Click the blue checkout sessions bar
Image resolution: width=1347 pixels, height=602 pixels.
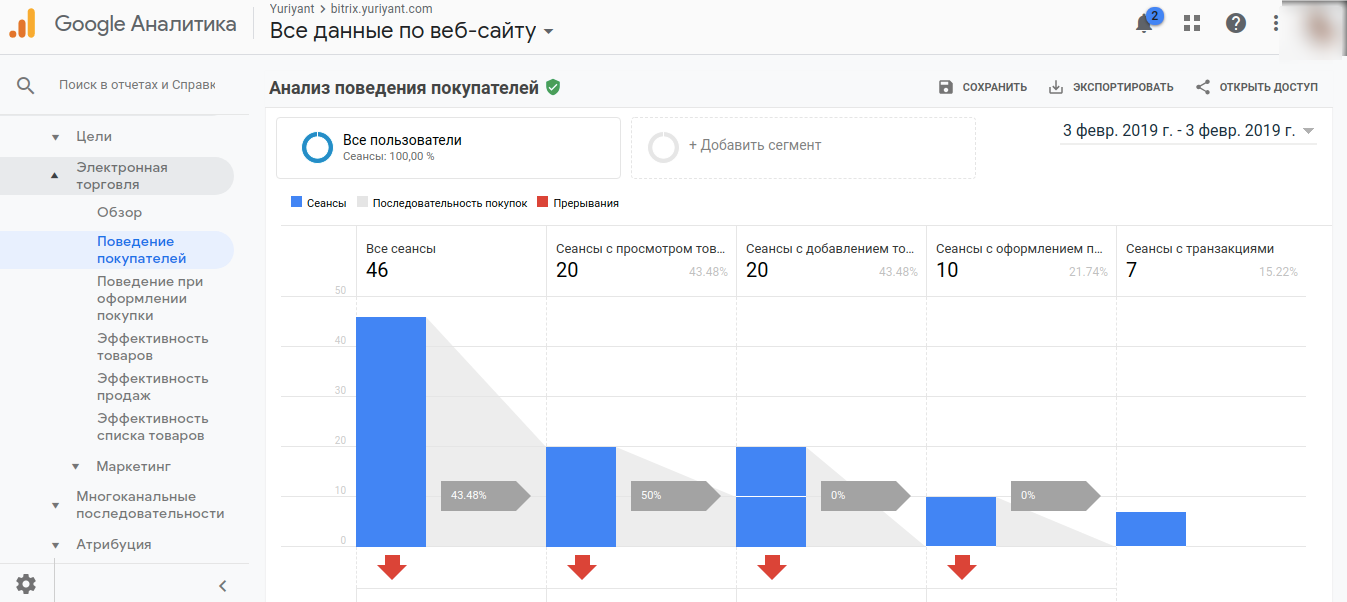point(961,522)
